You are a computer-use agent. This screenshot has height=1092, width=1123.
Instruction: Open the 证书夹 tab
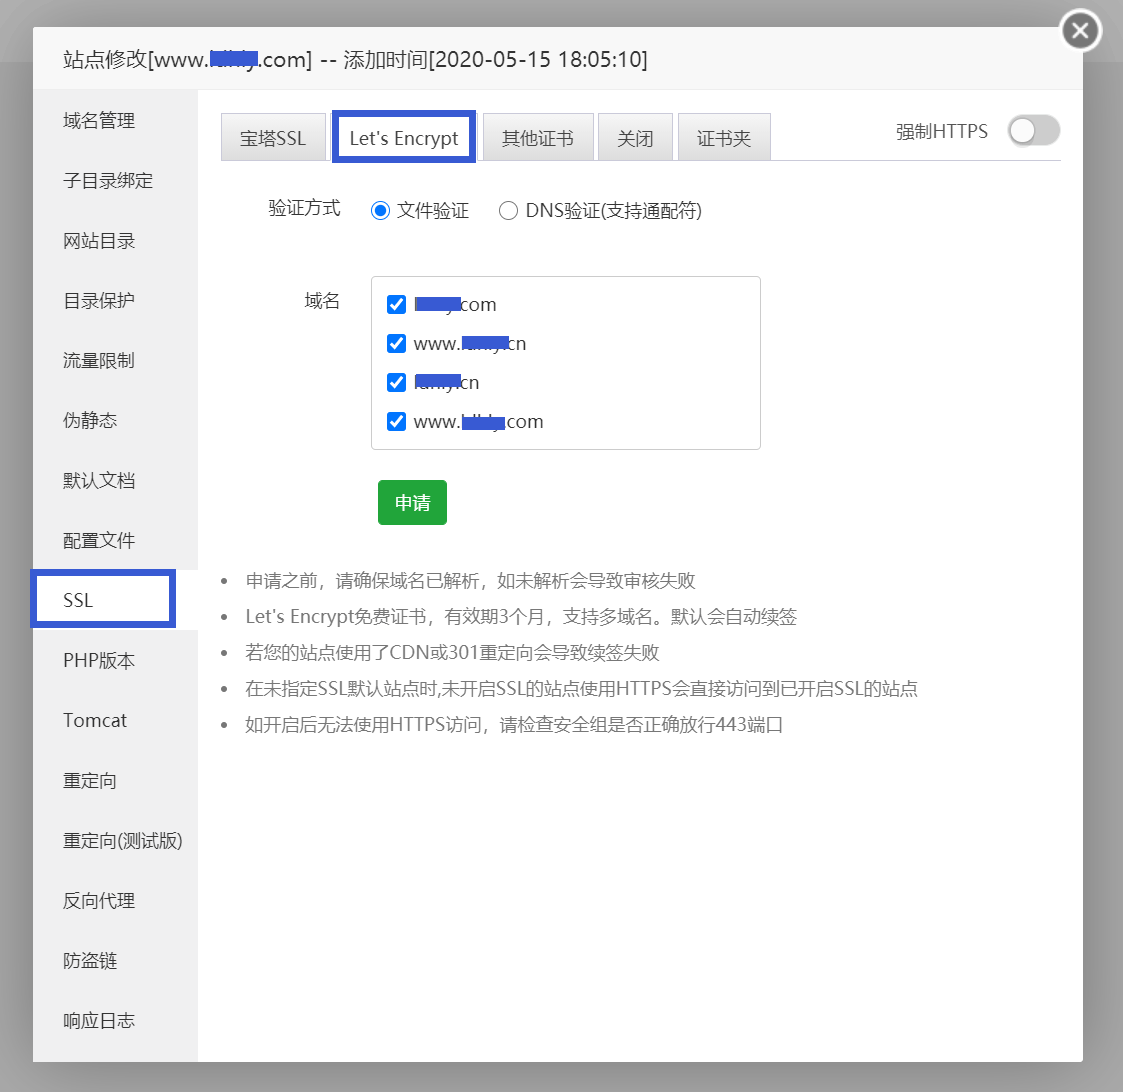coord(724,137)
